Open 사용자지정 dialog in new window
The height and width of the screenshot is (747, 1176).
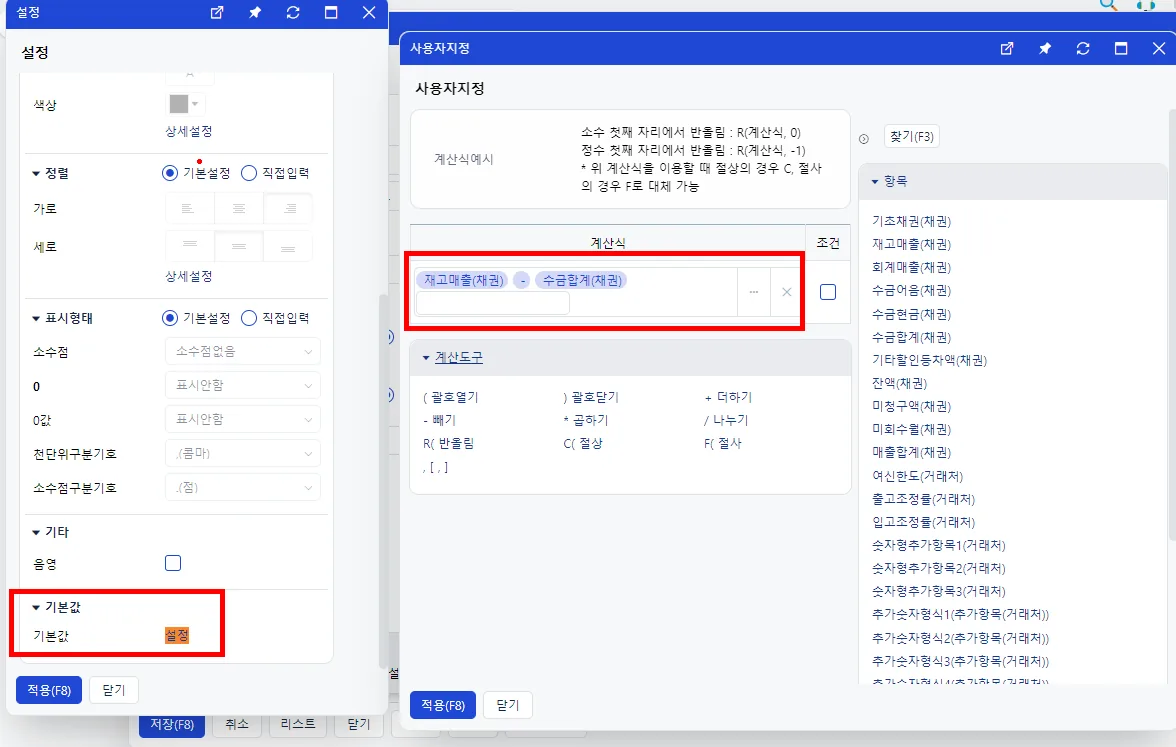(1006, 49)
